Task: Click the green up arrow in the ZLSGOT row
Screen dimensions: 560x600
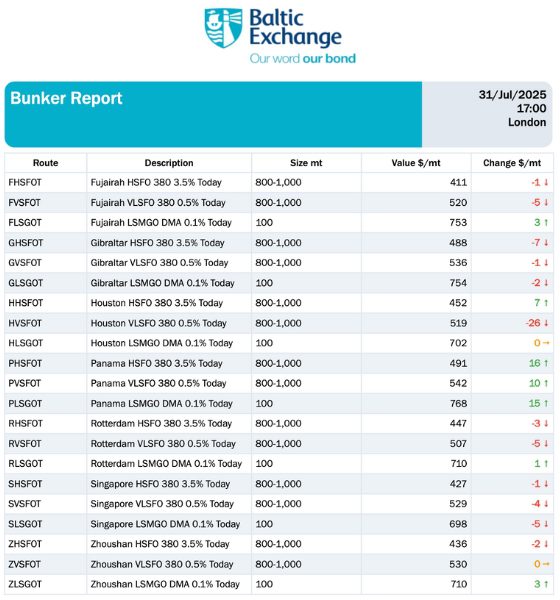Action: (x=546, y=584)
